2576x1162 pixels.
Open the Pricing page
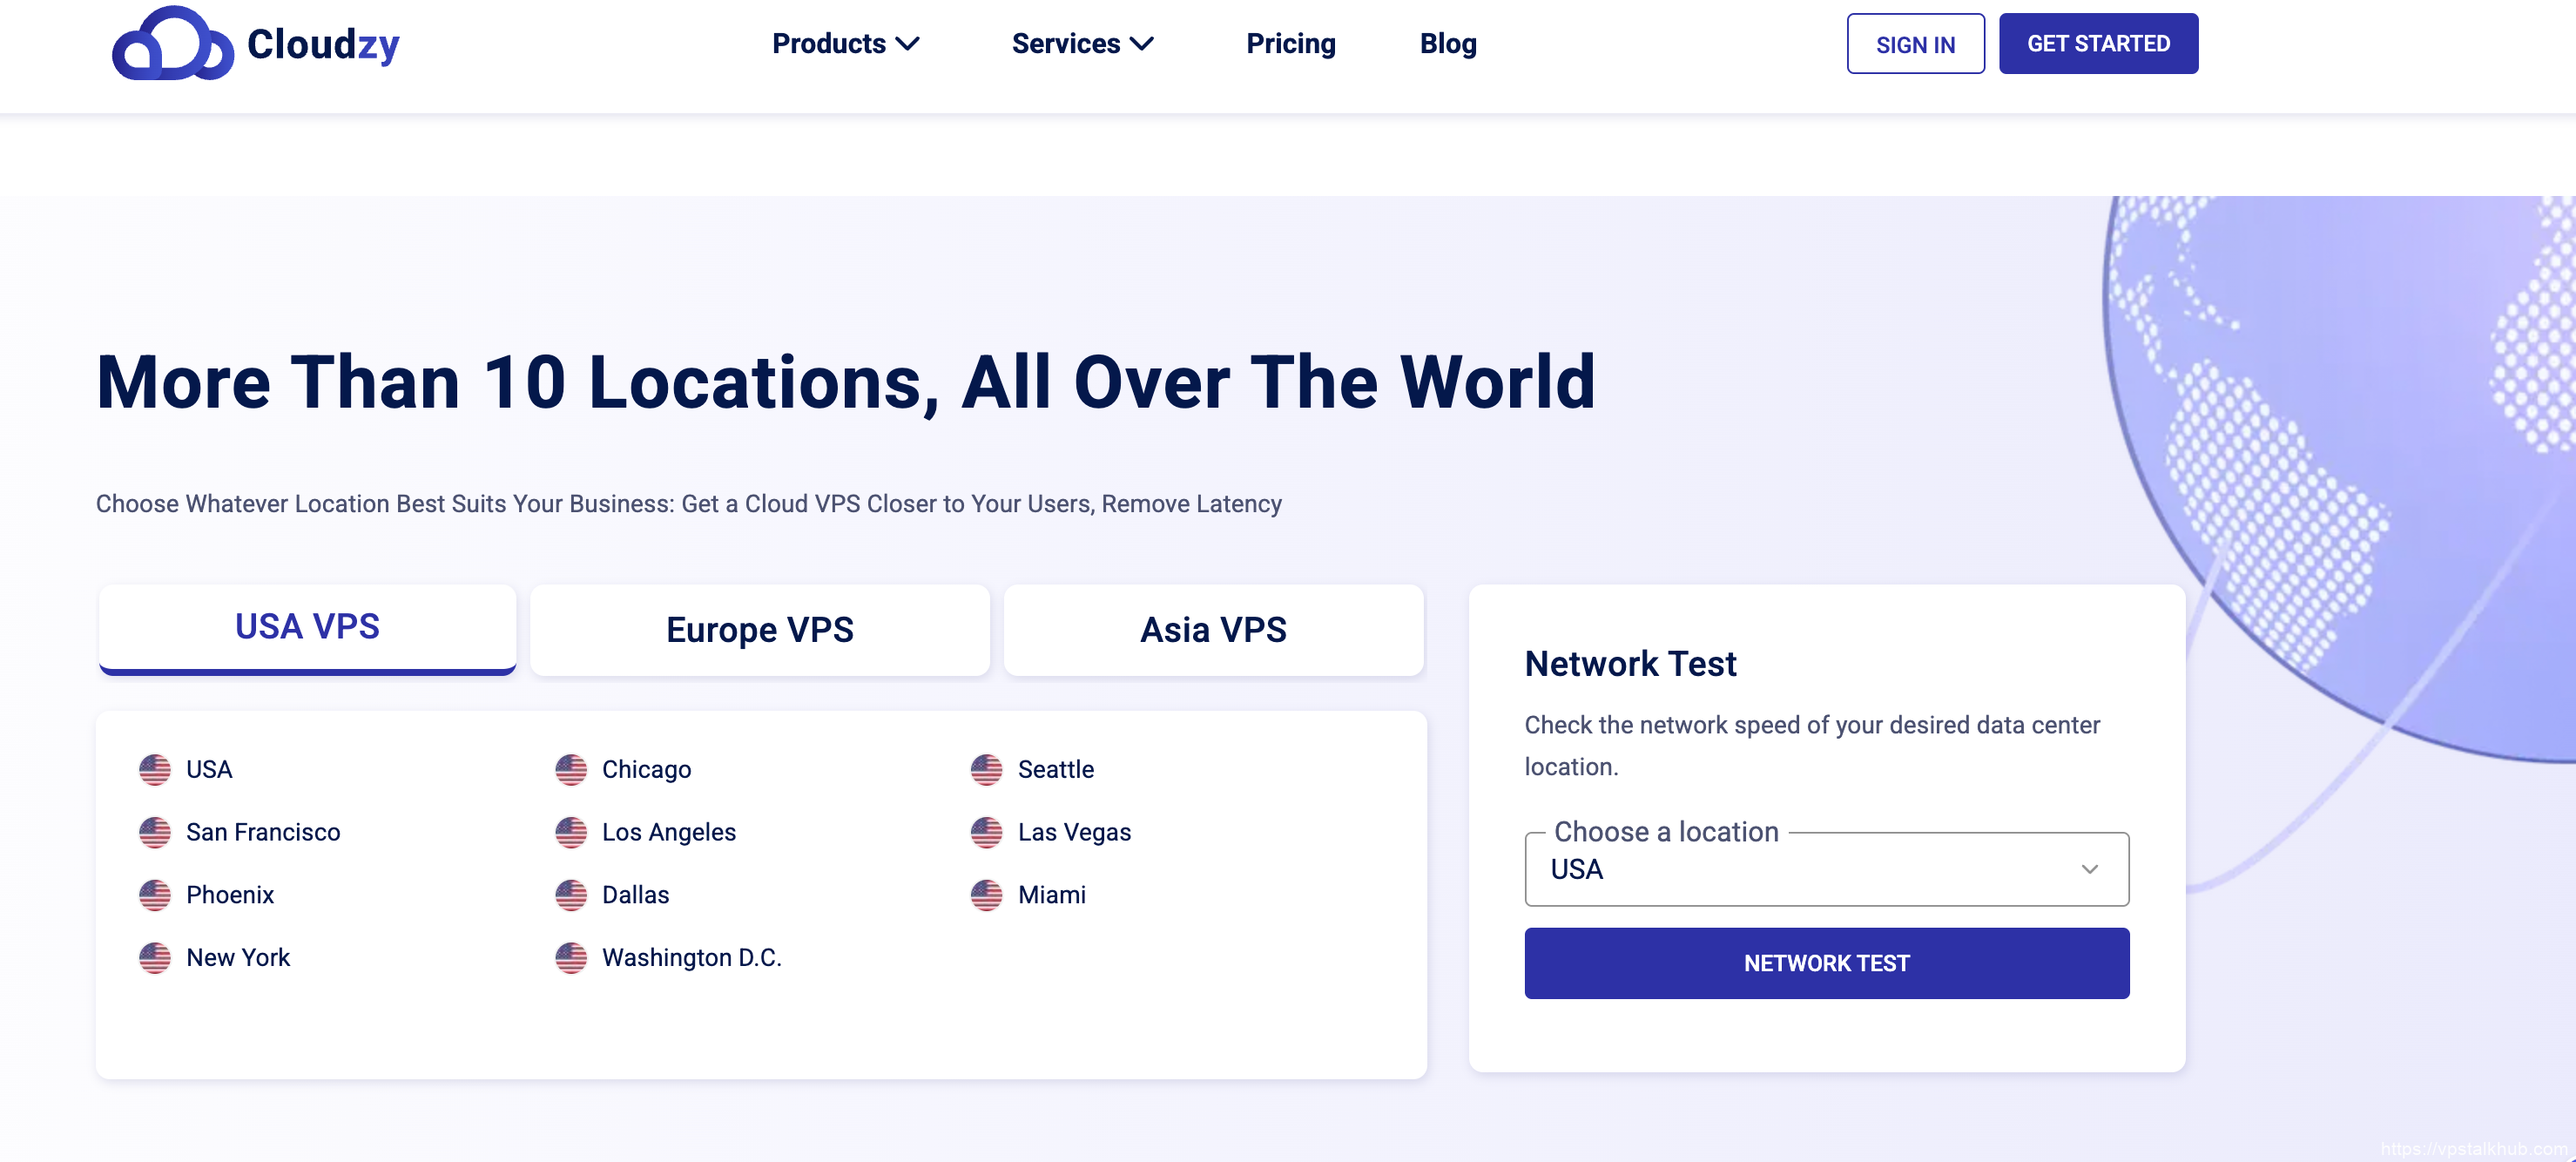[1290, 44]
